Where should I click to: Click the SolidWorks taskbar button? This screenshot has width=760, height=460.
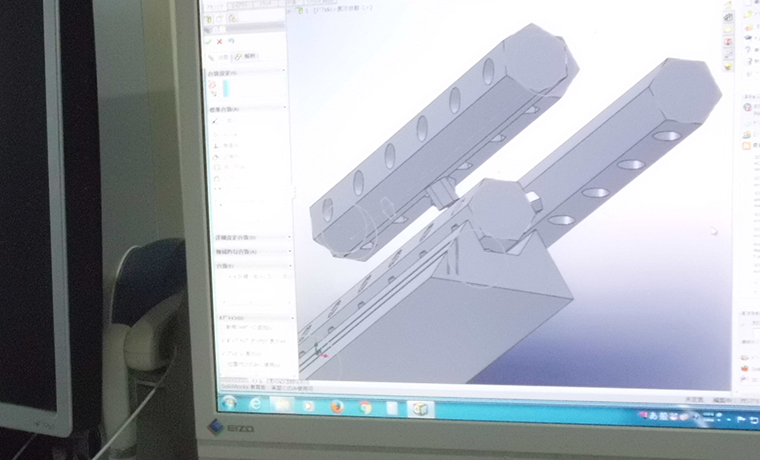(x=420, y=409)
